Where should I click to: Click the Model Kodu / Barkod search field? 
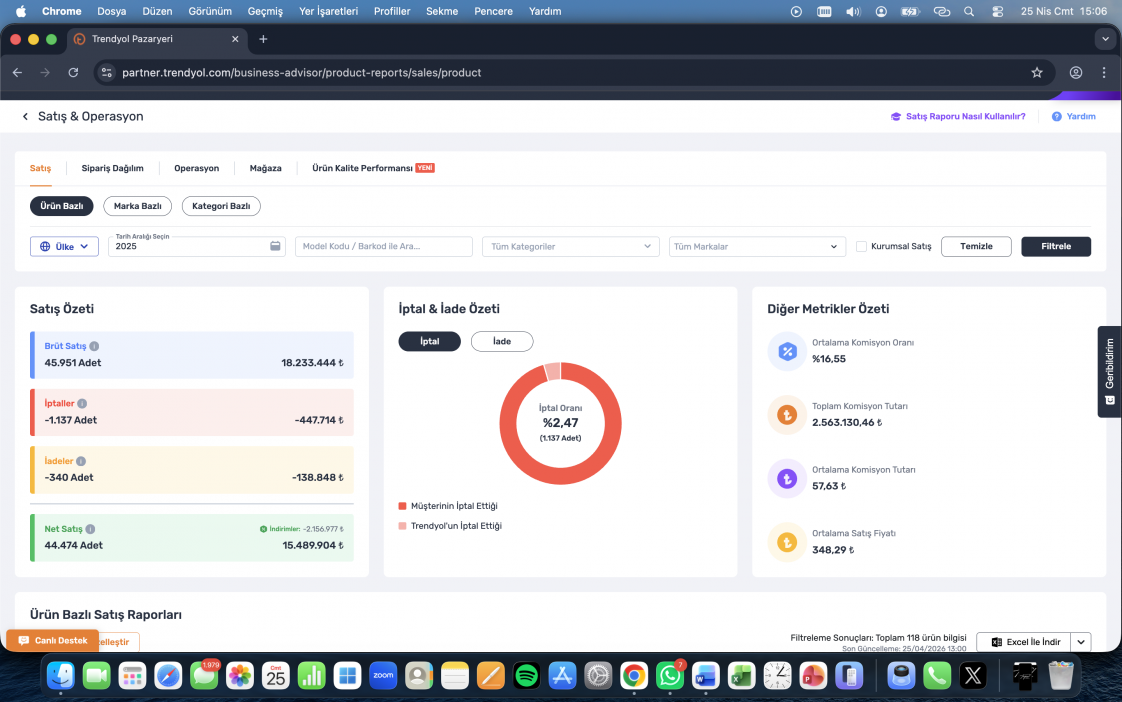tap(384, 246)
